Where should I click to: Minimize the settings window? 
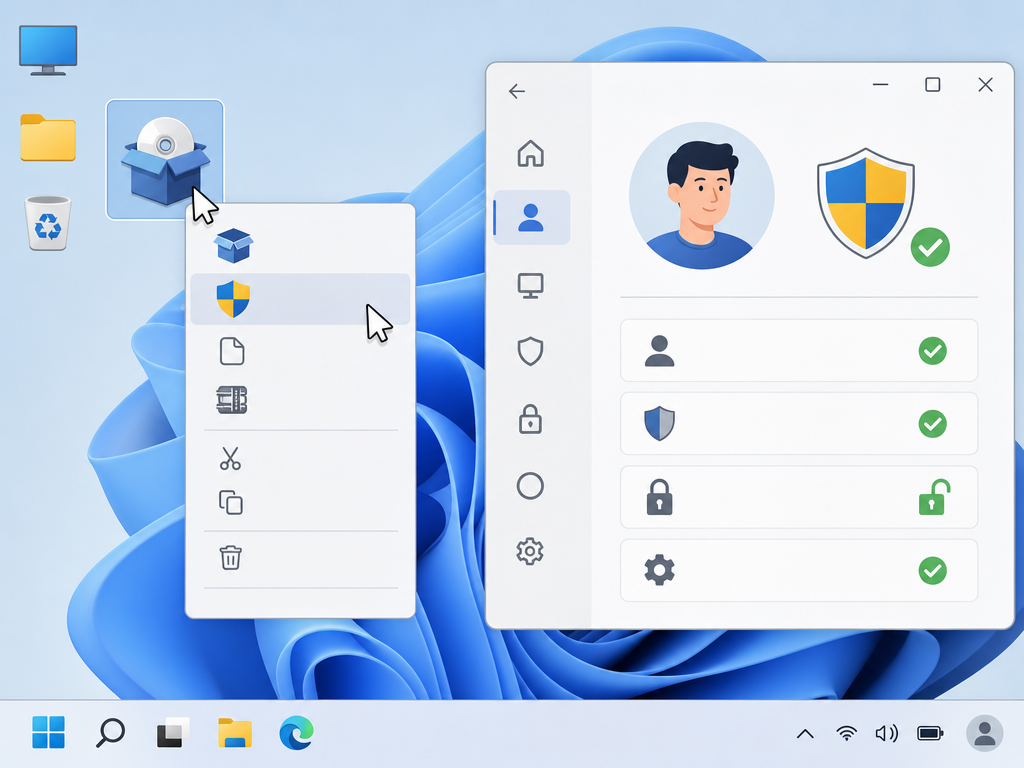coord(880,85)
